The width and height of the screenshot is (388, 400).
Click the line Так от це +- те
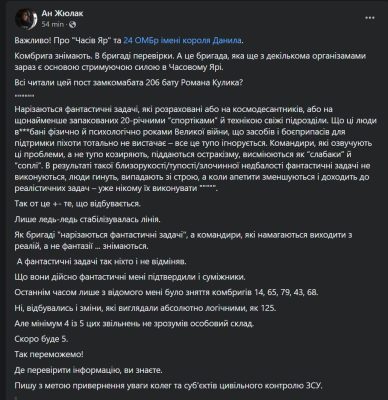tap(78, 203)
